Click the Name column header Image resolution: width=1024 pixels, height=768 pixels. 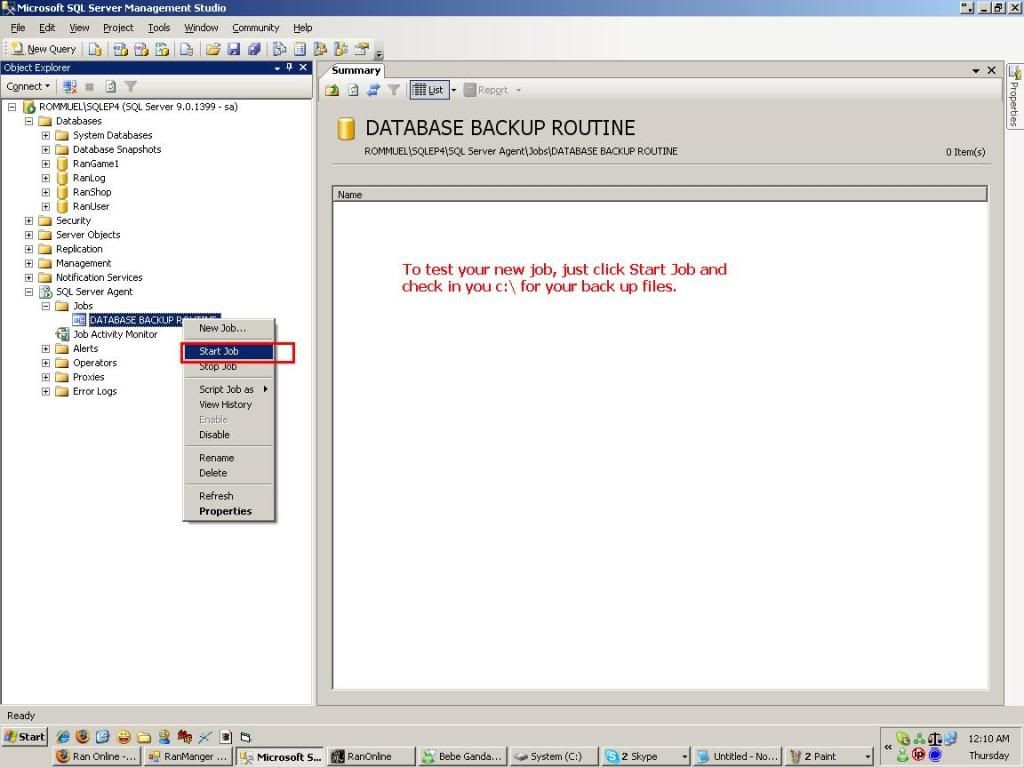click(660, 195)
